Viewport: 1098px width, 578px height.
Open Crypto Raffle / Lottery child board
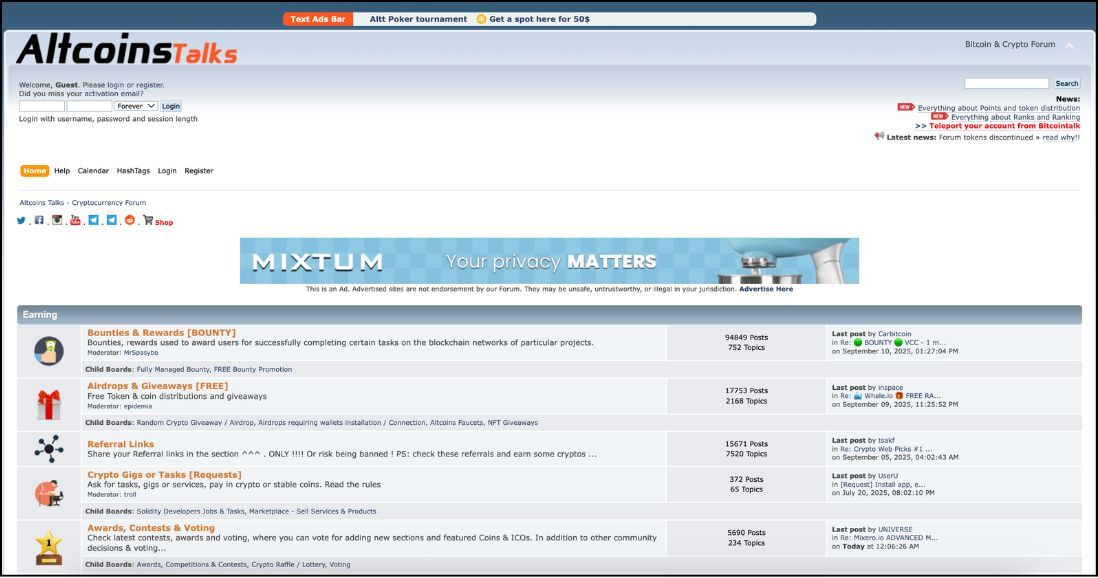coord(289,565)
